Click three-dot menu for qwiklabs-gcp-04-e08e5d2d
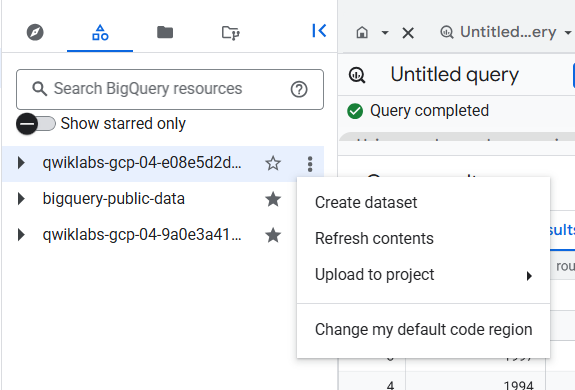 310,164
